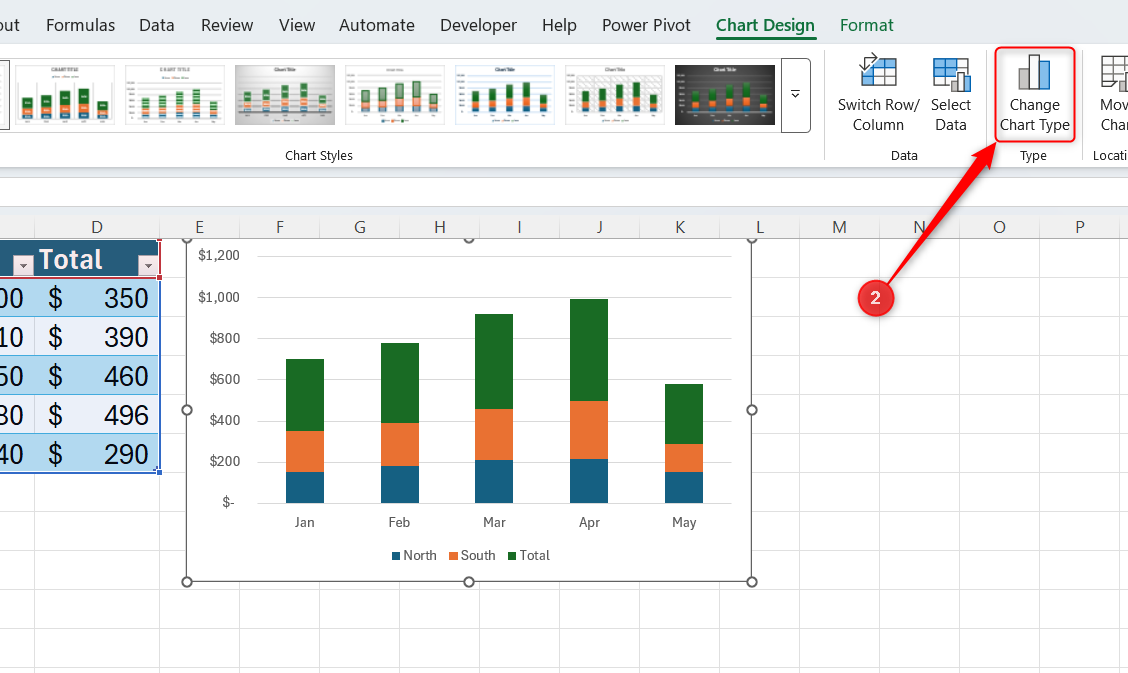Apply the gray gradient chart style thumbnail

pyautogui.click(x=285, y=95)
